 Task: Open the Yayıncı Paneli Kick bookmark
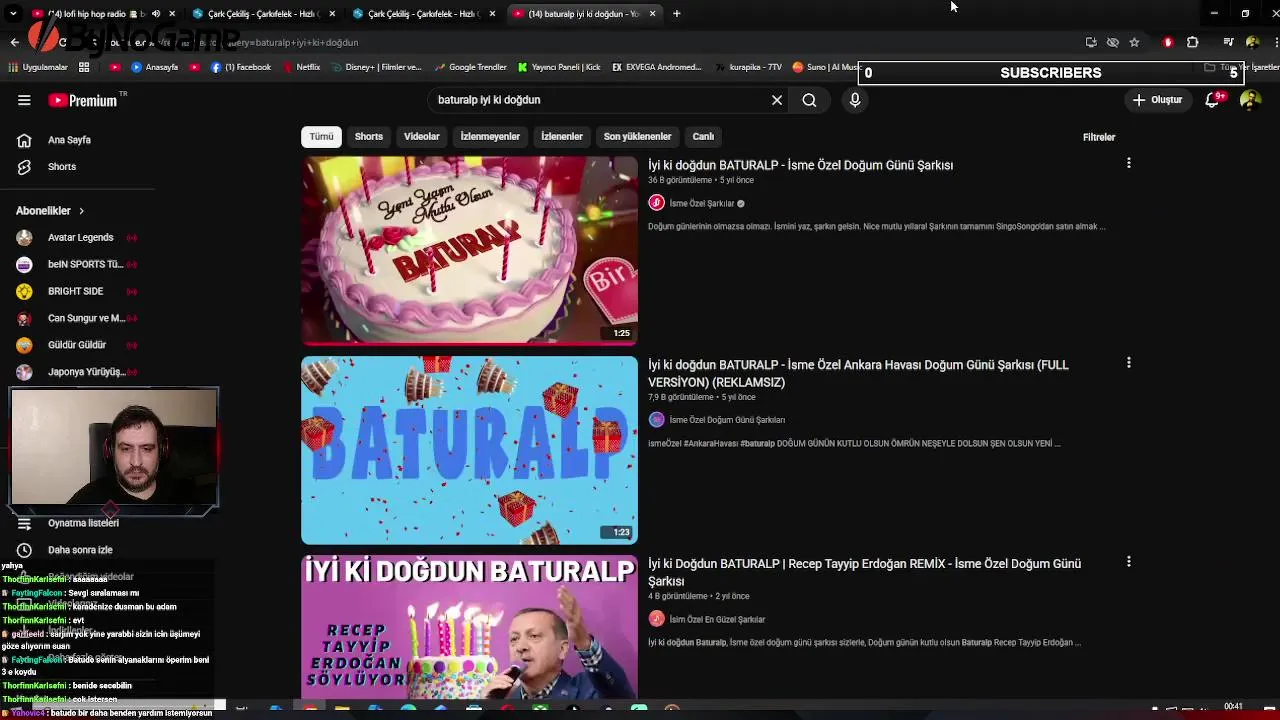tap(559, 67)
